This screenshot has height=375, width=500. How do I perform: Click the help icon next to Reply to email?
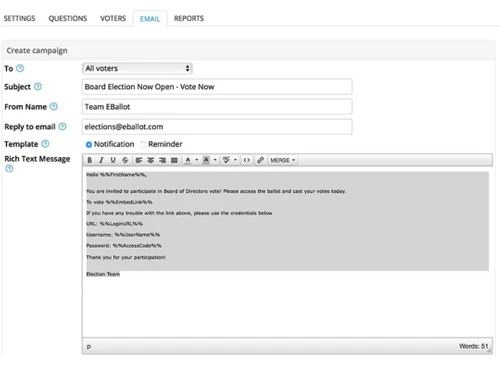tap(62, 127)
